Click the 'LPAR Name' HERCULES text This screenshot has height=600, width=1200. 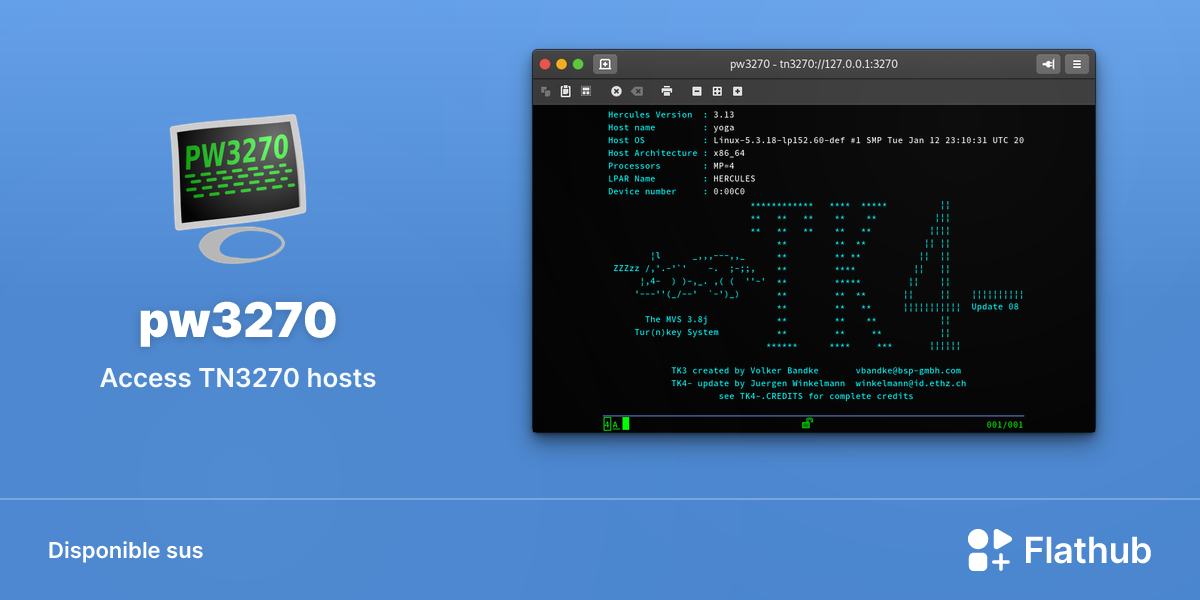[x=734, y=179]
